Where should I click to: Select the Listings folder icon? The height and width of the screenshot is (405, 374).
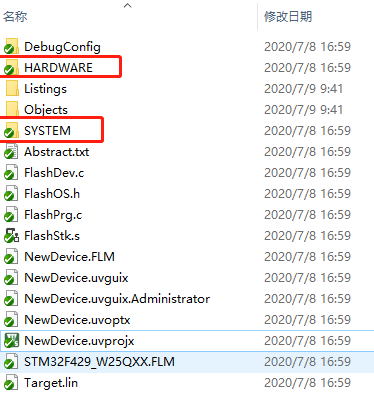point(12,89)
